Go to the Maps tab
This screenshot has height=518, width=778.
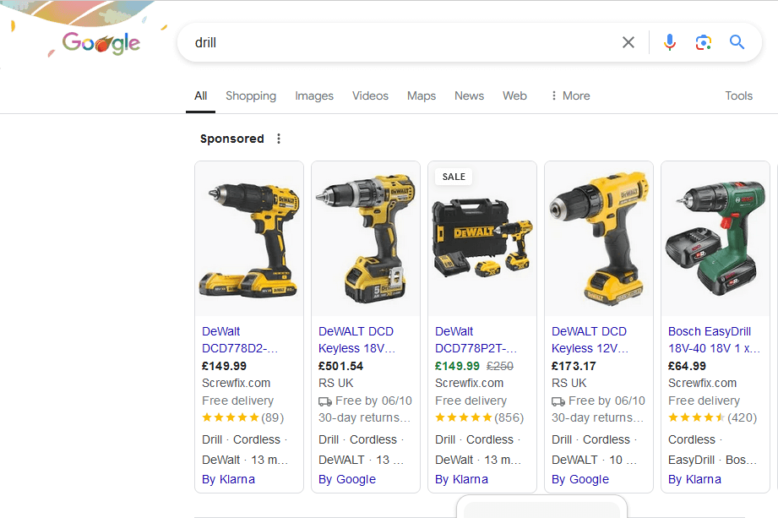coord(421,96)
